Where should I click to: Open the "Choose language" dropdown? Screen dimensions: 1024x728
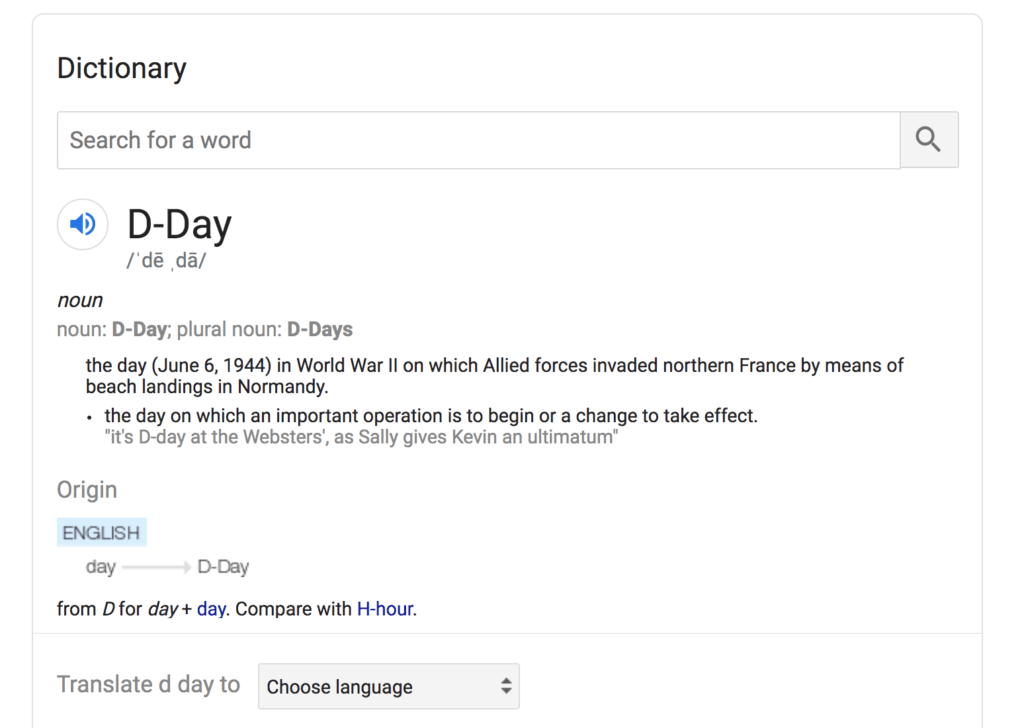coord(388,687)
